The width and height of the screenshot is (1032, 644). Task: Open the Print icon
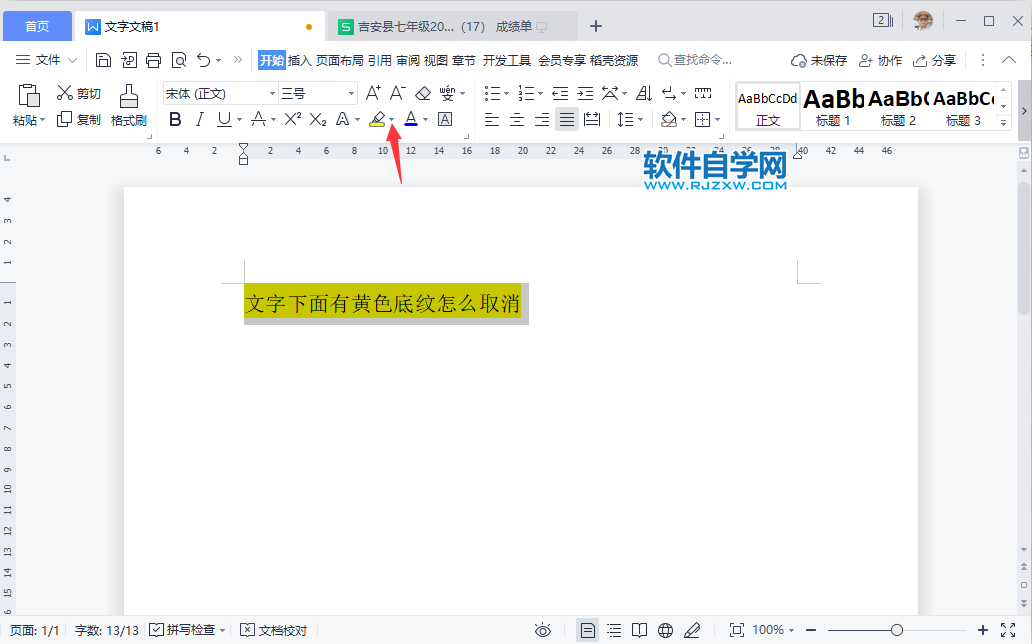pos(153,60)
